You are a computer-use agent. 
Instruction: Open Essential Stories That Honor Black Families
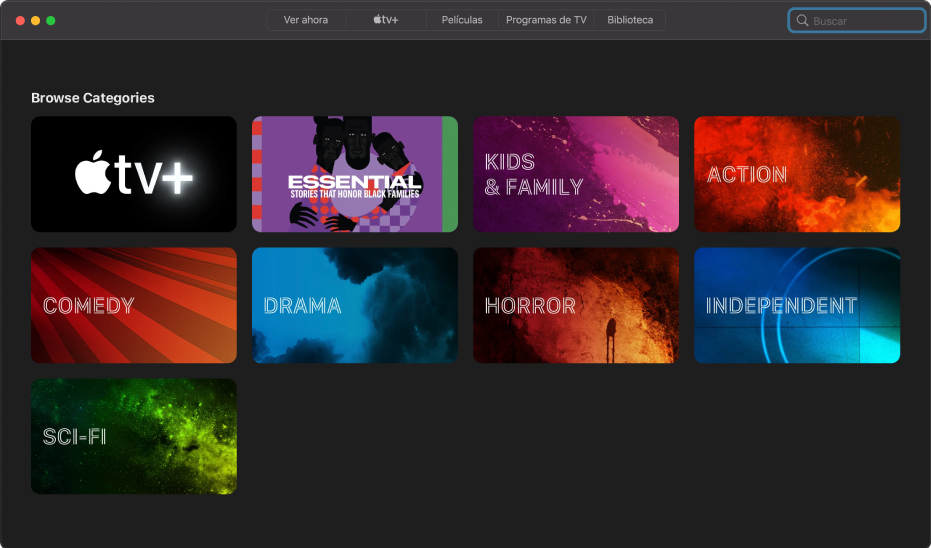pyautogui.click(x=354, y=174)
